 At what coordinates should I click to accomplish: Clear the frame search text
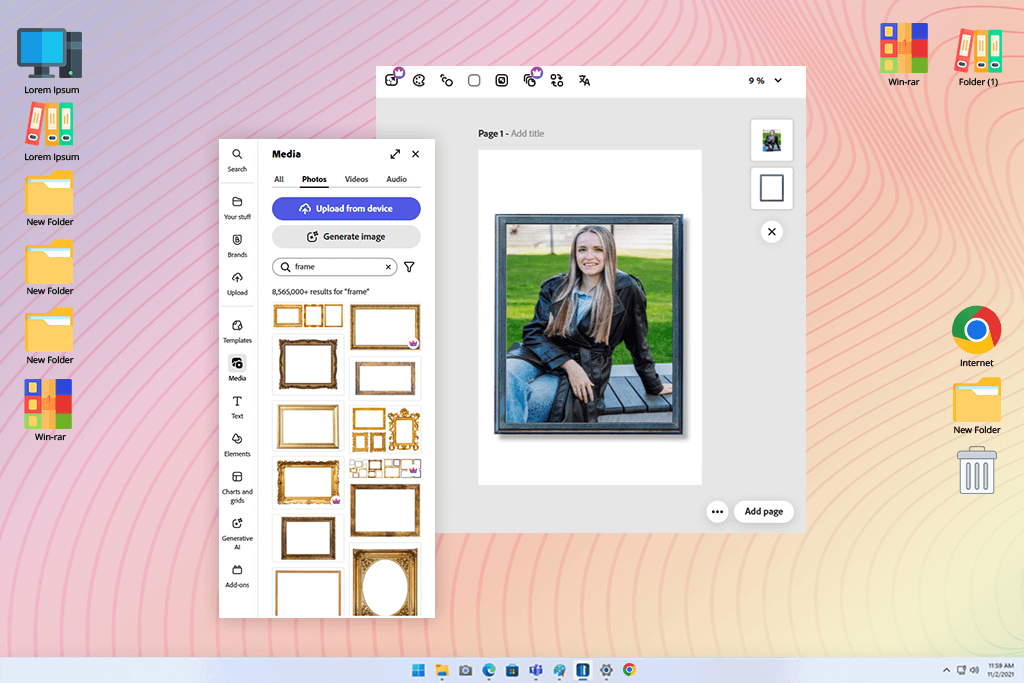(388, 266)
